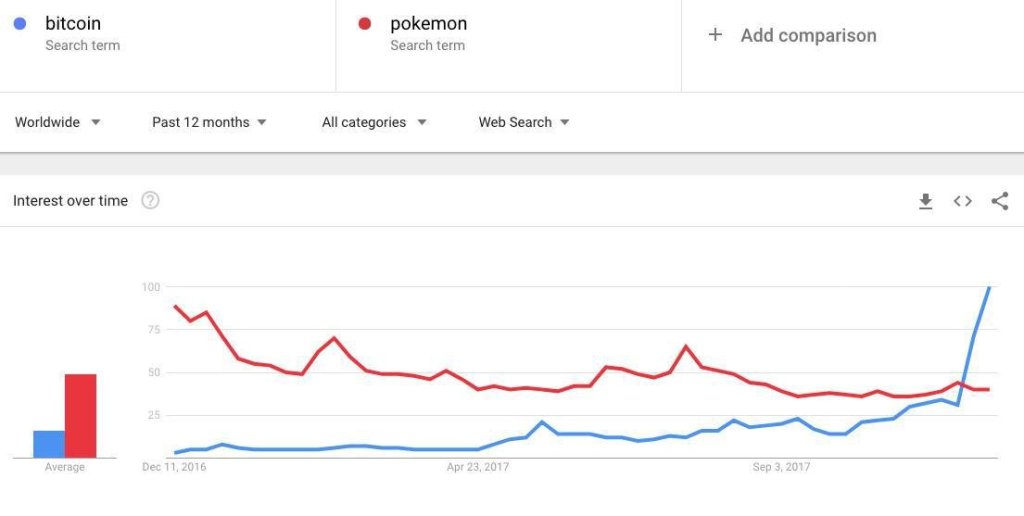
Task: Open help for Interest over time
Action: 150,201
